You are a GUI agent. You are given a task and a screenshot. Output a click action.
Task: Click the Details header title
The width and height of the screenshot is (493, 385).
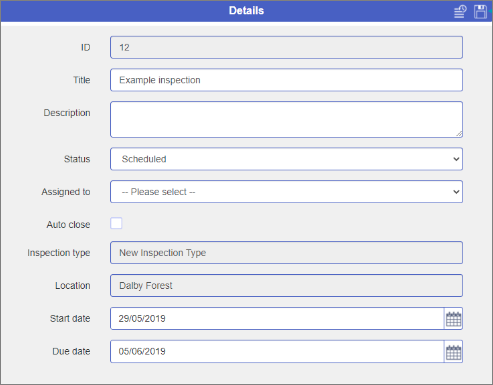click(x=246, y=11)
